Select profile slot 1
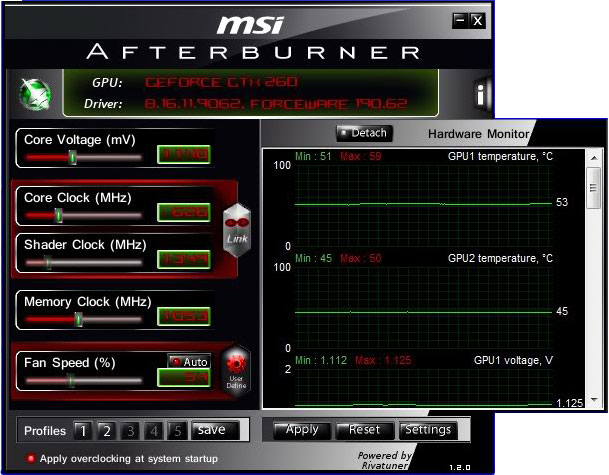 click(82, 431)
